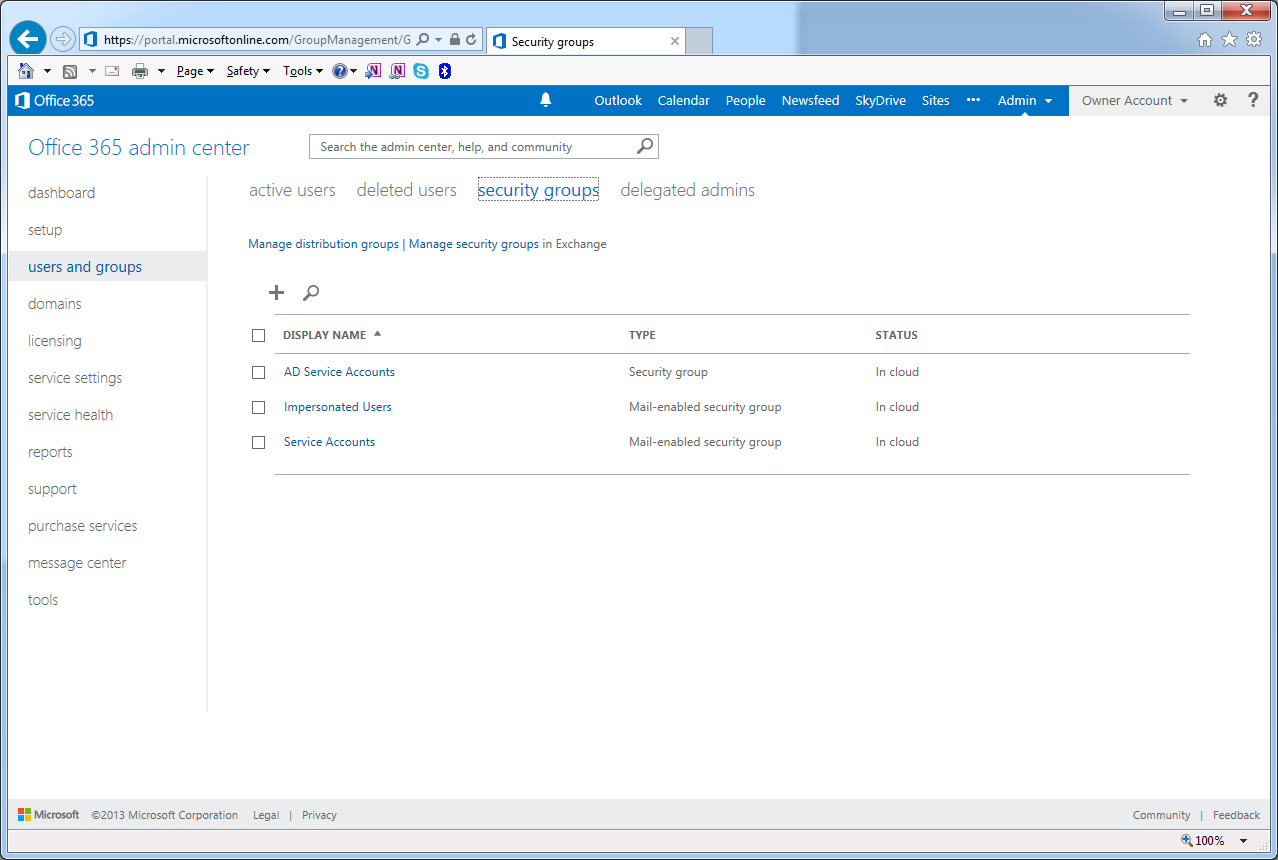The image size is (1278, 860).
Task: Open the browser zoom level dropdown
Action: (x=1243, y=841)
